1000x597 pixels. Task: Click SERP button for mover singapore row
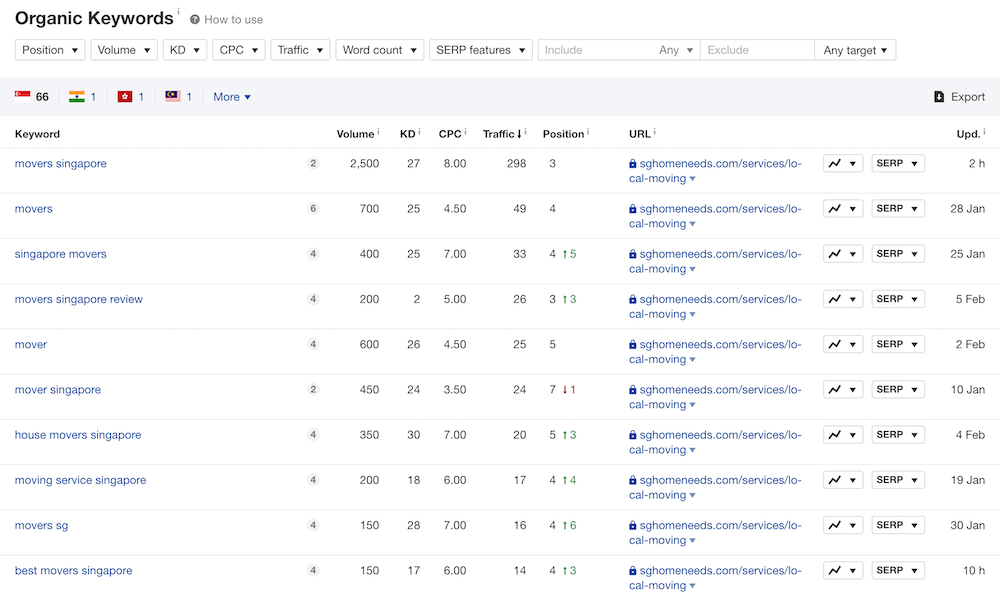(x=897, y=390)
